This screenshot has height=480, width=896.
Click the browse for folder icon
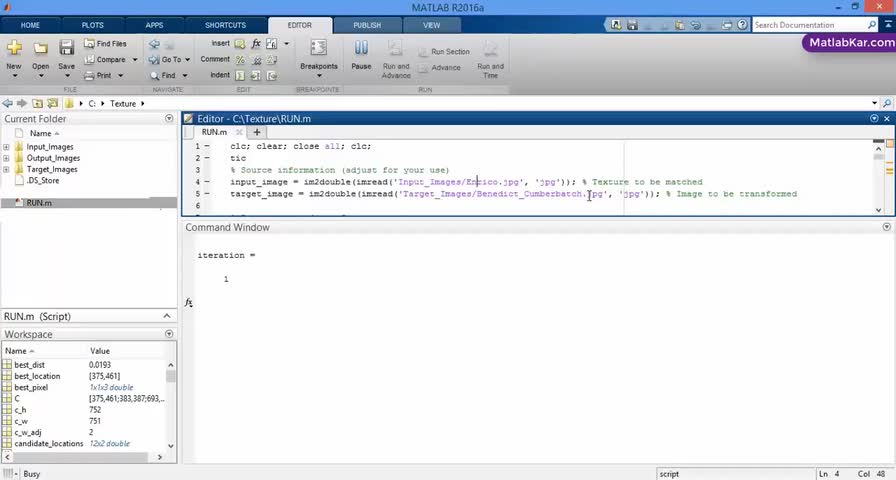pyautogui.click(x=53, y=103)
